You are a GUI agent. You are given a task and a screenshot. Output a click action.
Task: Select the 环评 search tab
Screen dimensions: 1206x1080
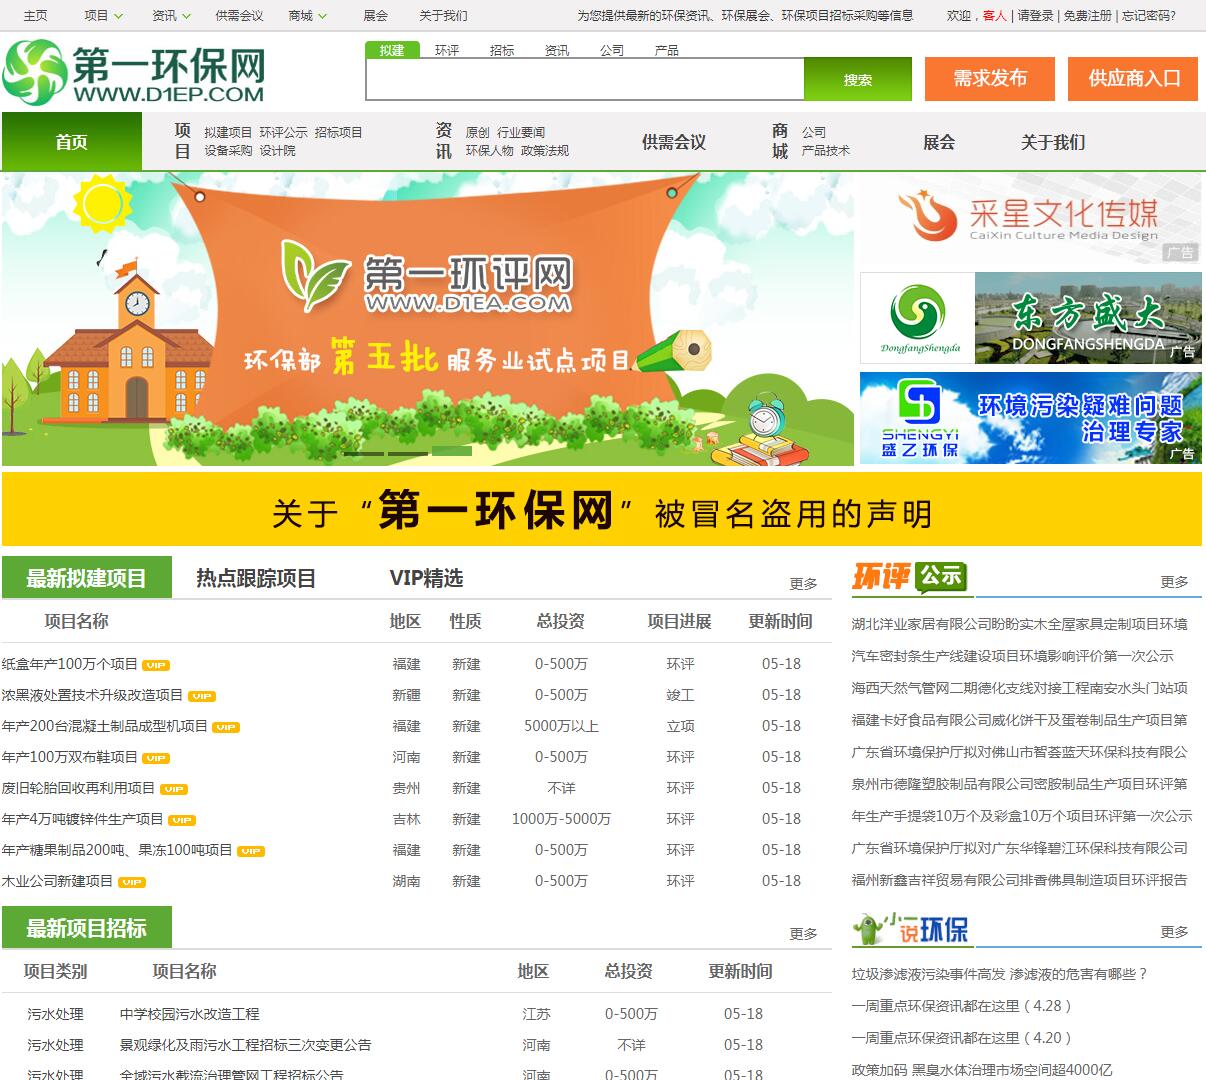point(447,50)
